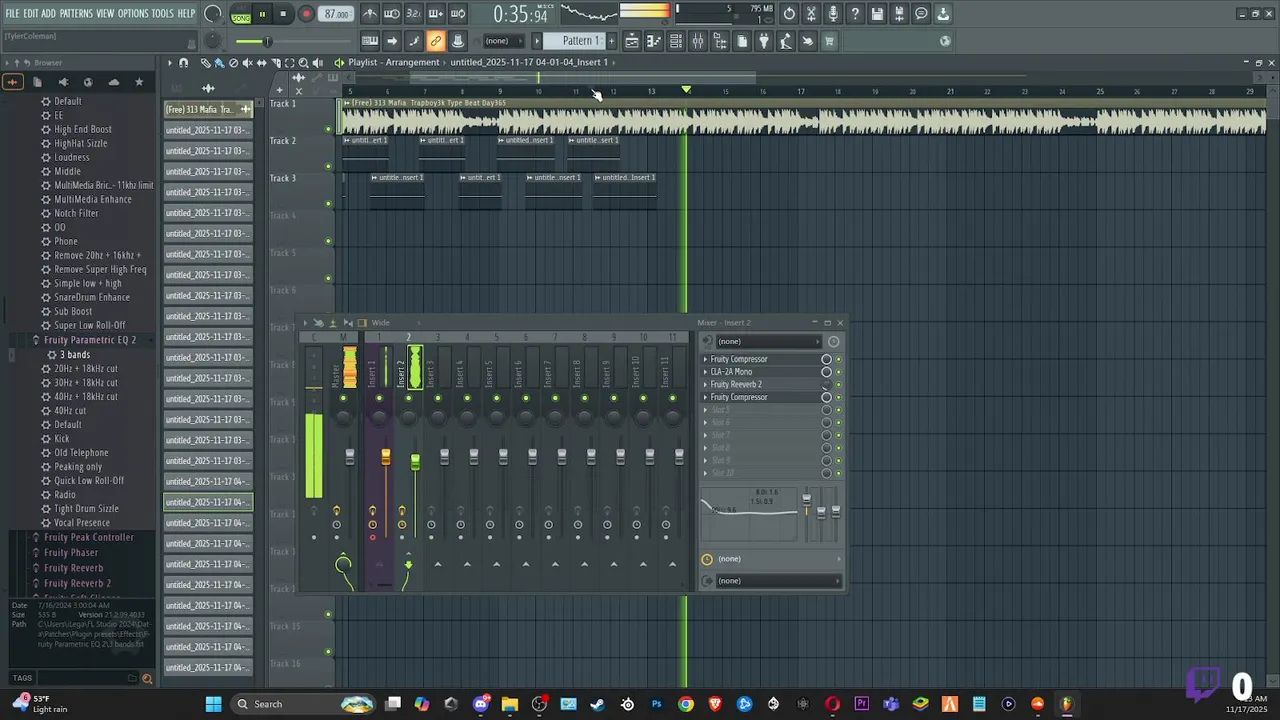Open the OPTIONS menu
Screen dimensions: 1280x720
point(133,13)
